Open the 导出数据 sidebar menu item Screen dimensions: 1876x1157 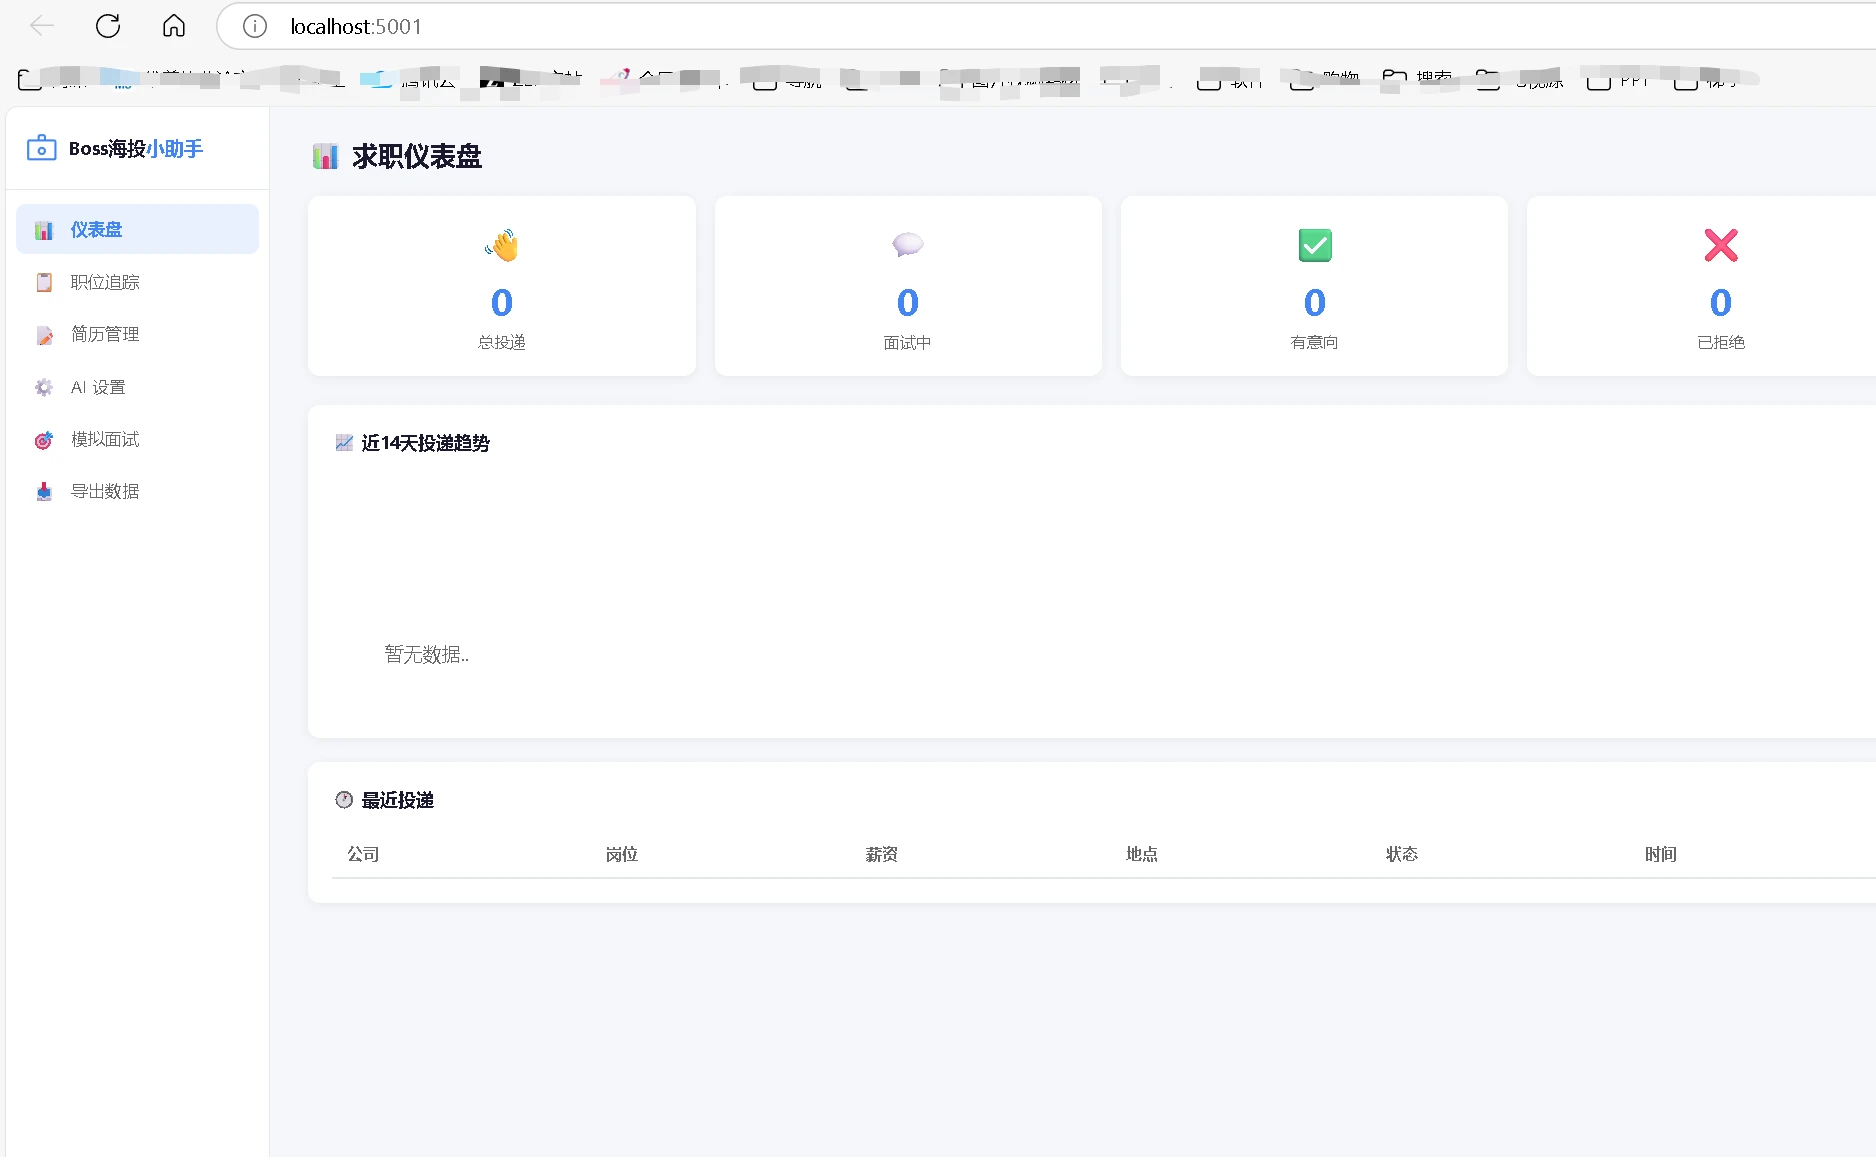(x=137, y=491)
